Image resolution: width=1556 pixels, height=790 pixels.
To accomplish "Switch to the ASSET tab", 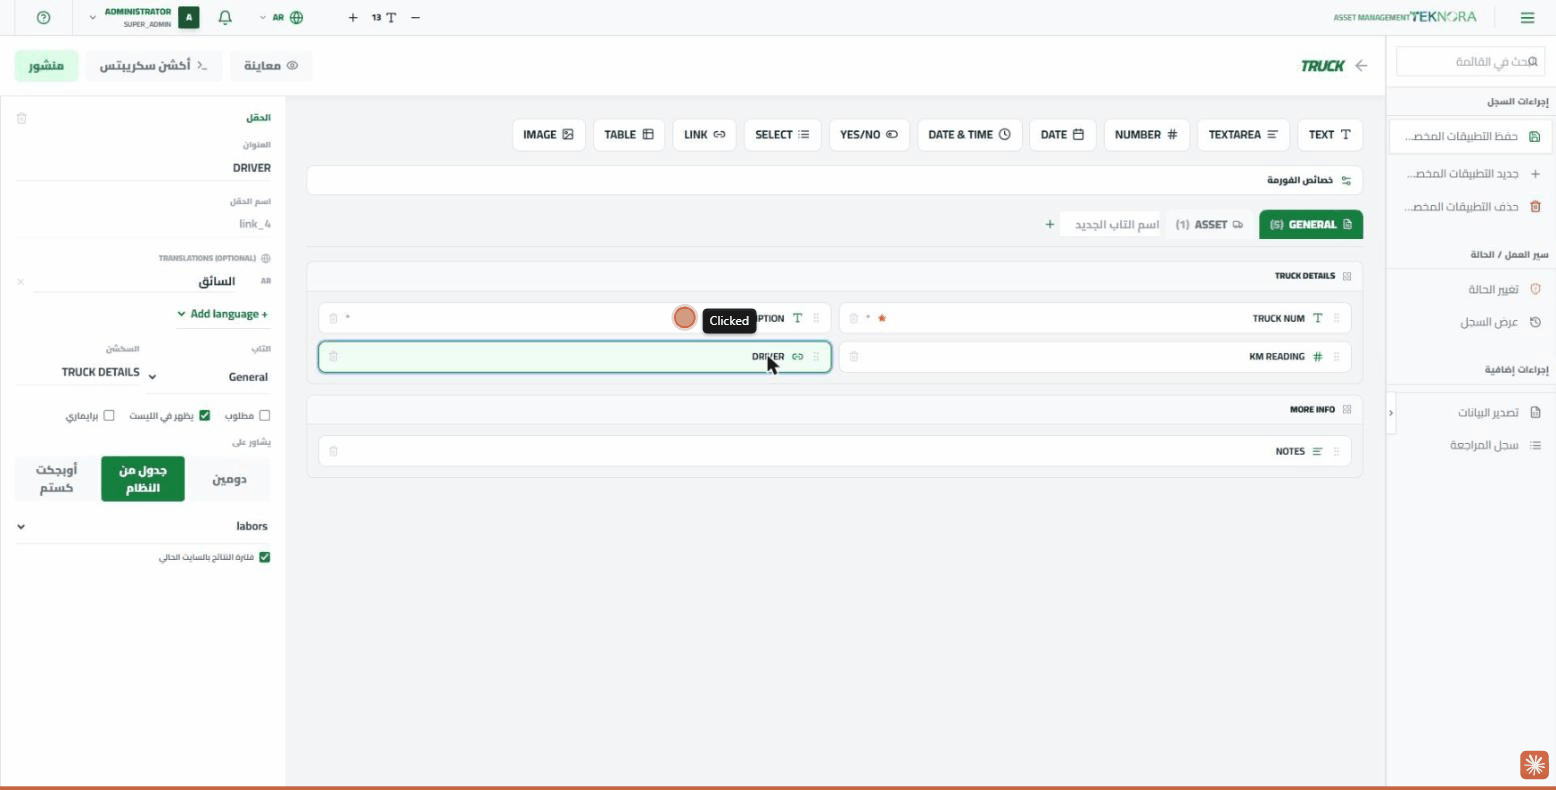I will (1210, 224).
